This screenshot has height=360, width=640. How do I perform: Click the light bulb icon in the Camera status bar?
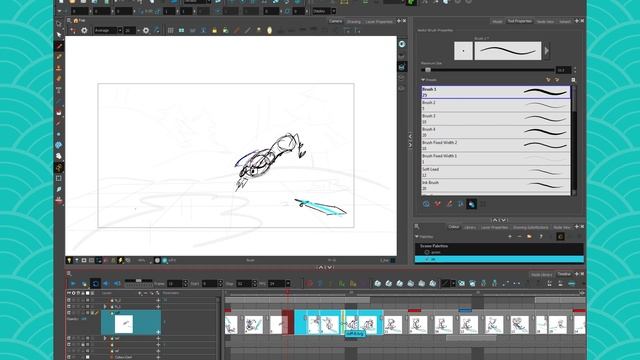click(x=69, y=260)
